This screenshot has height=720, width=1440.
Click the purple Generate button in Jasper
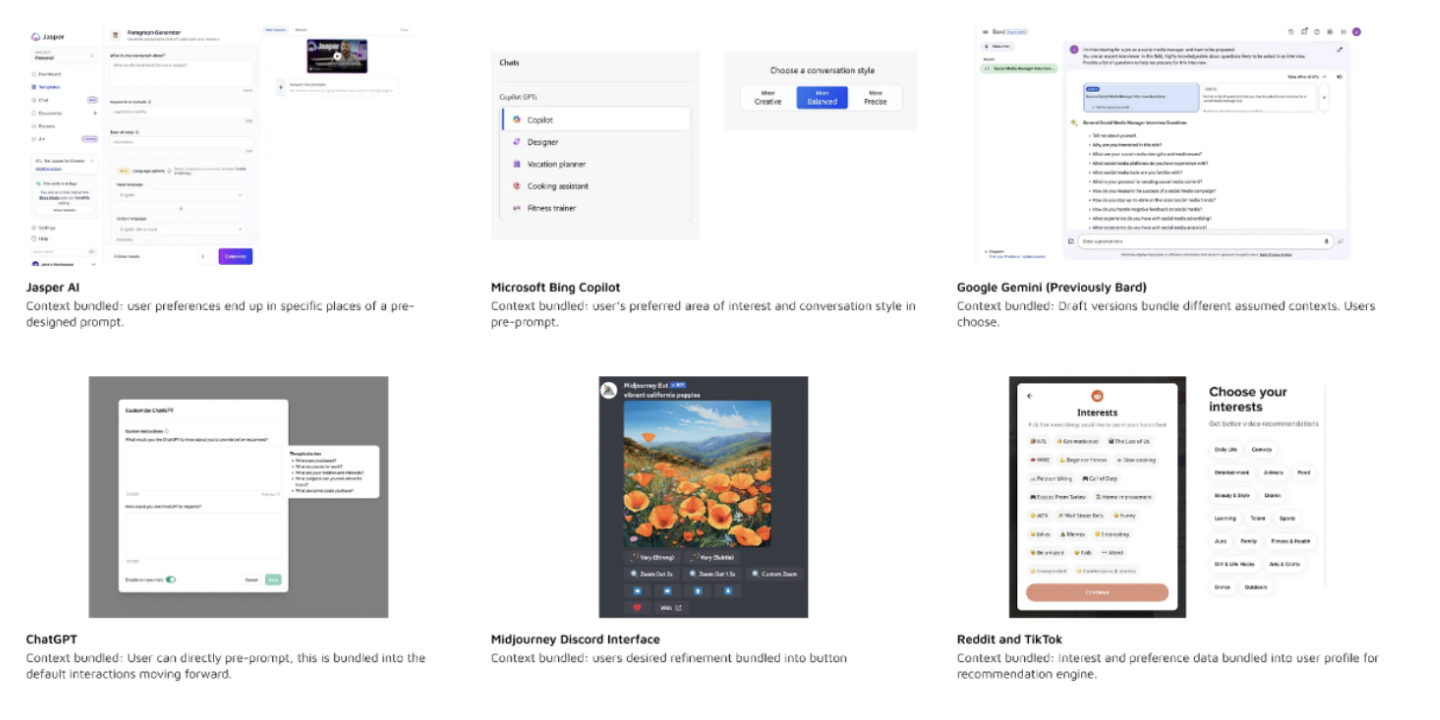point(235,256)
